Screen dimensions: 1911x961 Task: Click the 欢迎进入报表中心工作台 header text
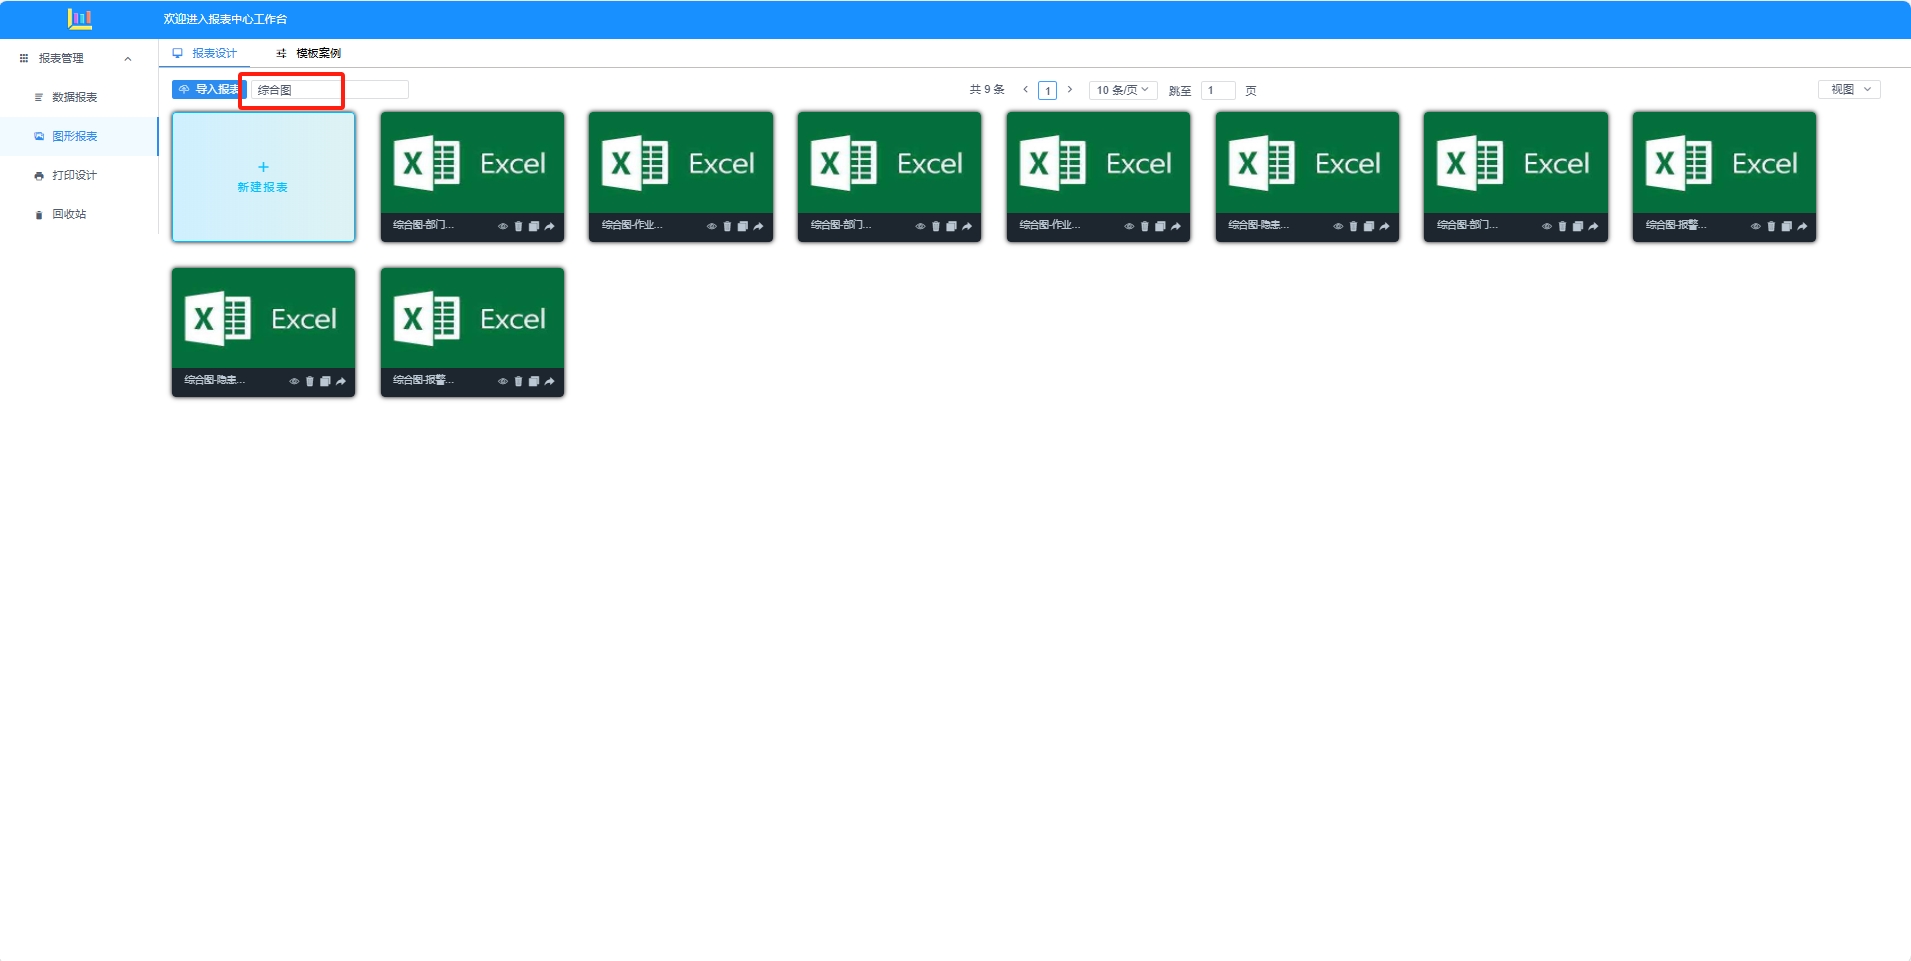pyautogui.click(x=225, y=19)
